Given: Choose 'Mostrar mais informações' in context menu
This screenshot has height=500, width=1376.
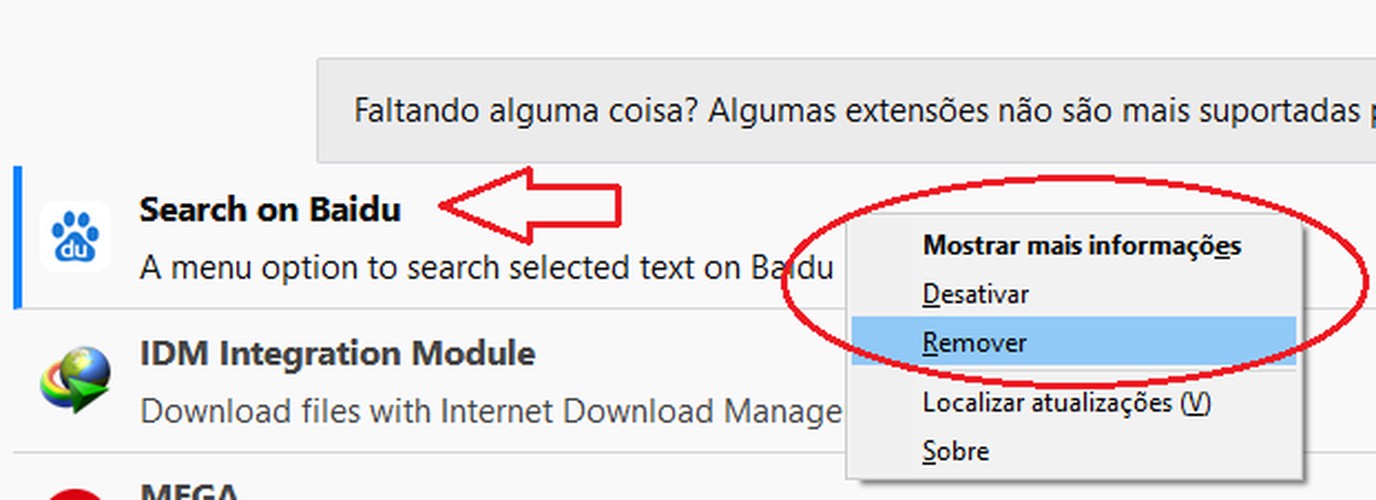Looking at the screenshot, I should click(1082, 245).
